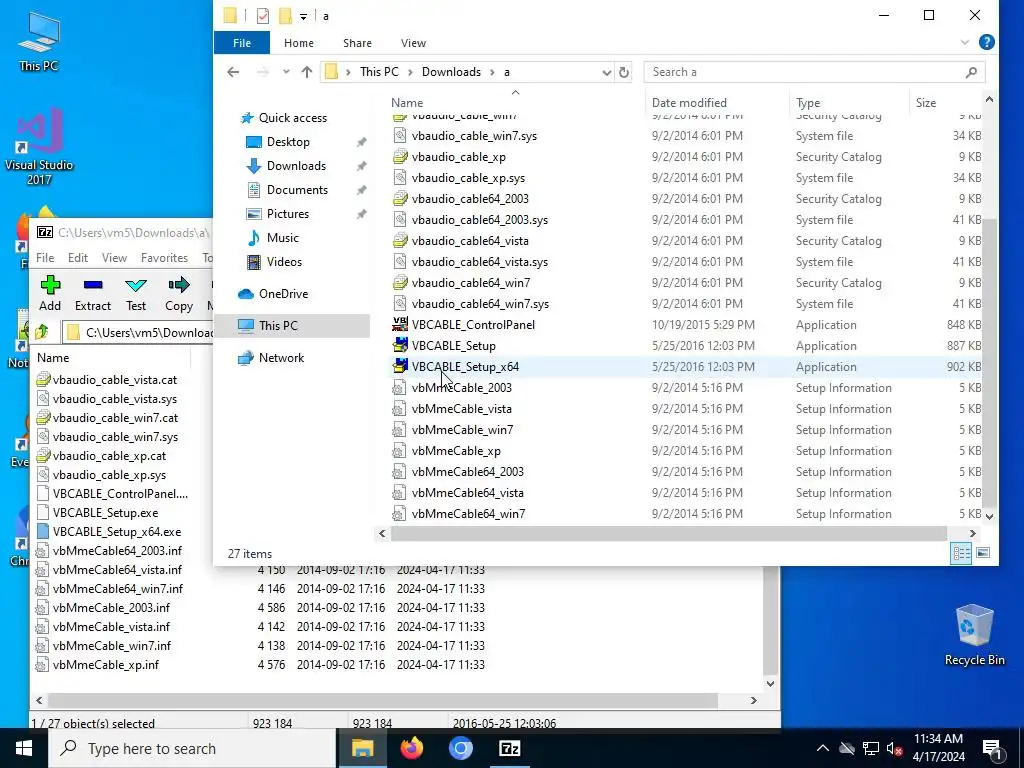
Task: Open the Edit menu in 7-Zip
Action: click(78, 258)
